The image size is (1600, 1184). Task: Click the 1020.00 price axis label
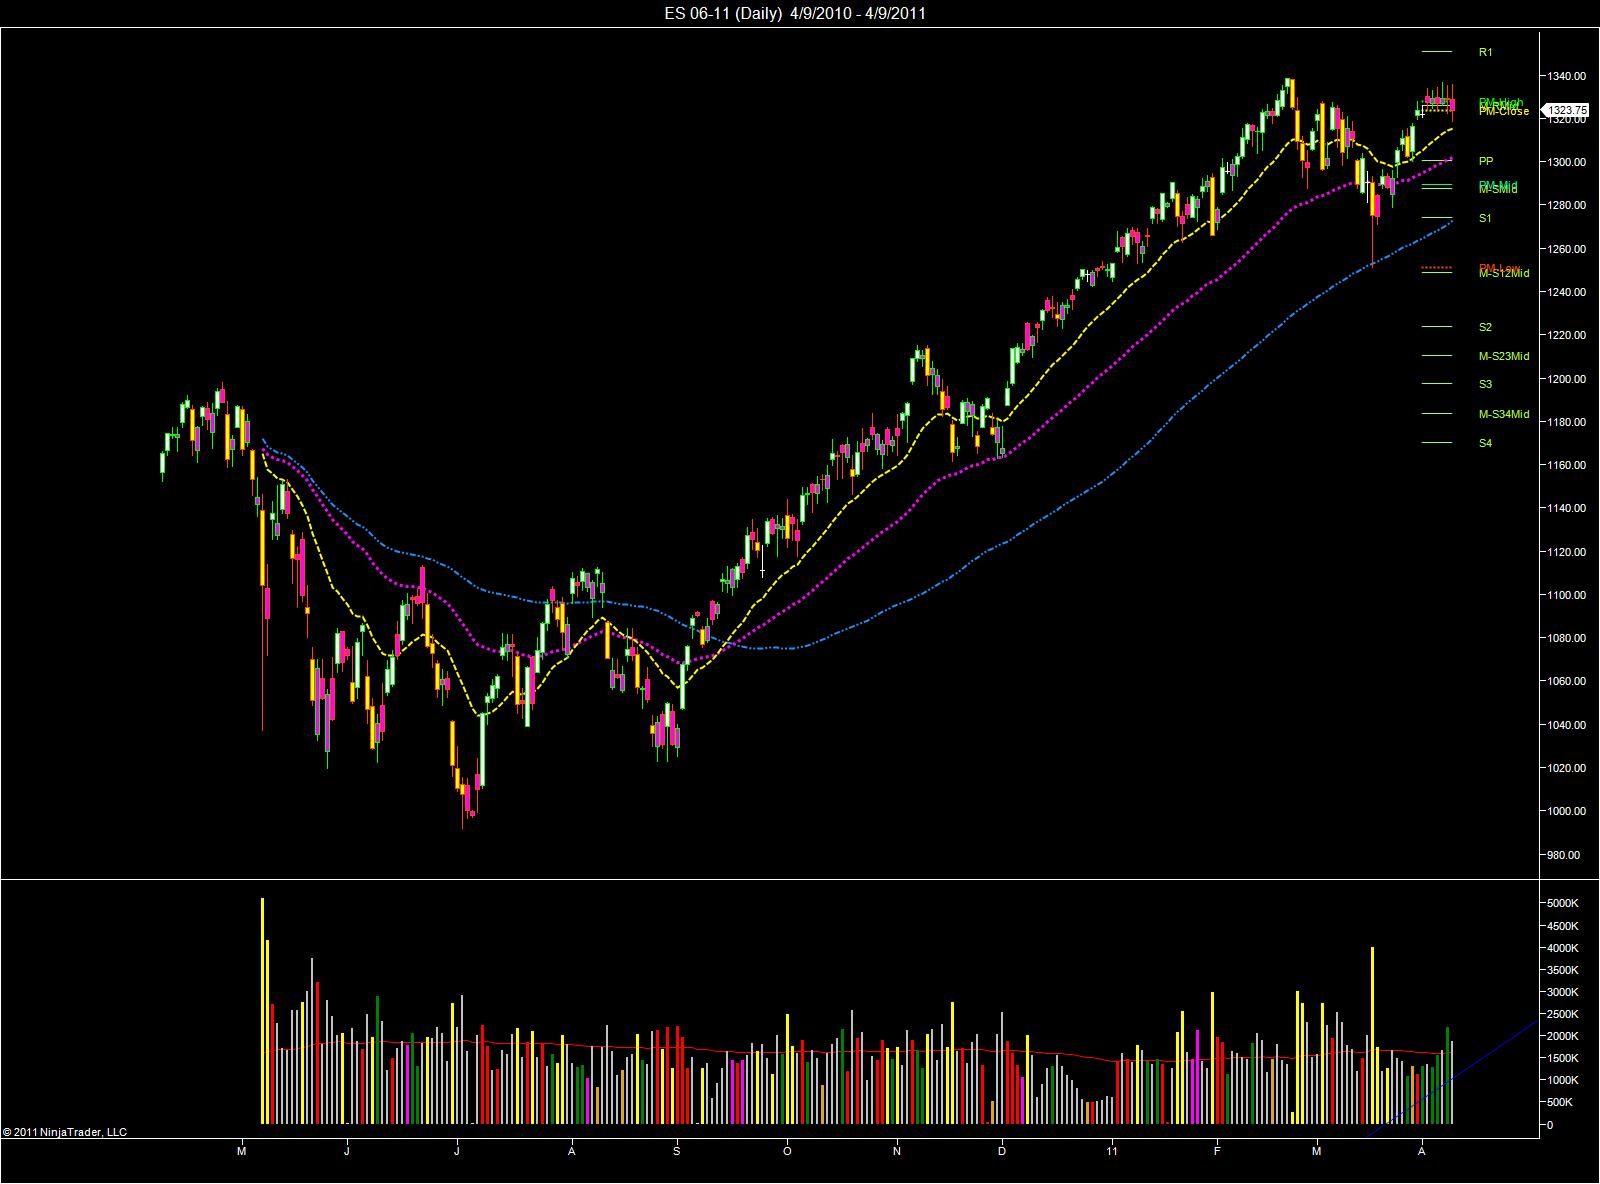1566,768
